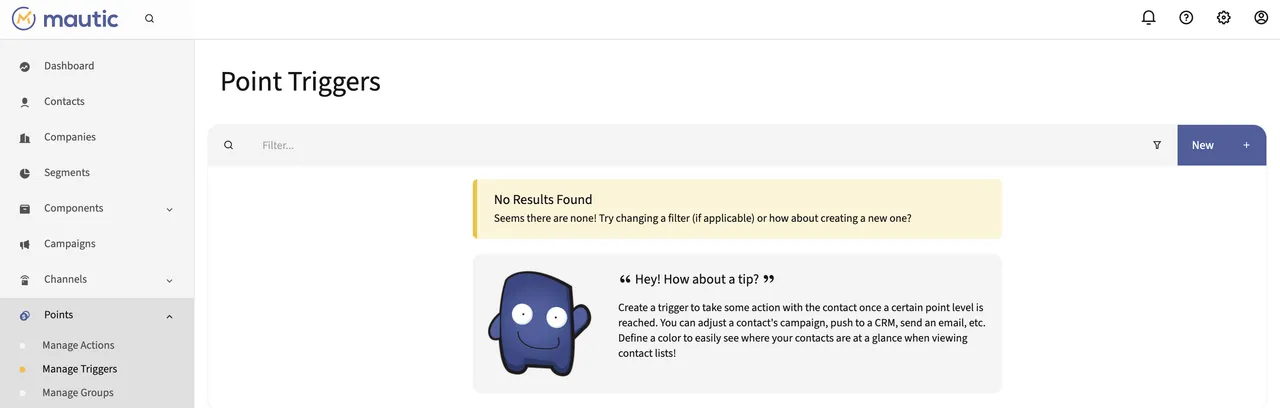
Task: Click the New button
Action: (x=1221, y=145)
